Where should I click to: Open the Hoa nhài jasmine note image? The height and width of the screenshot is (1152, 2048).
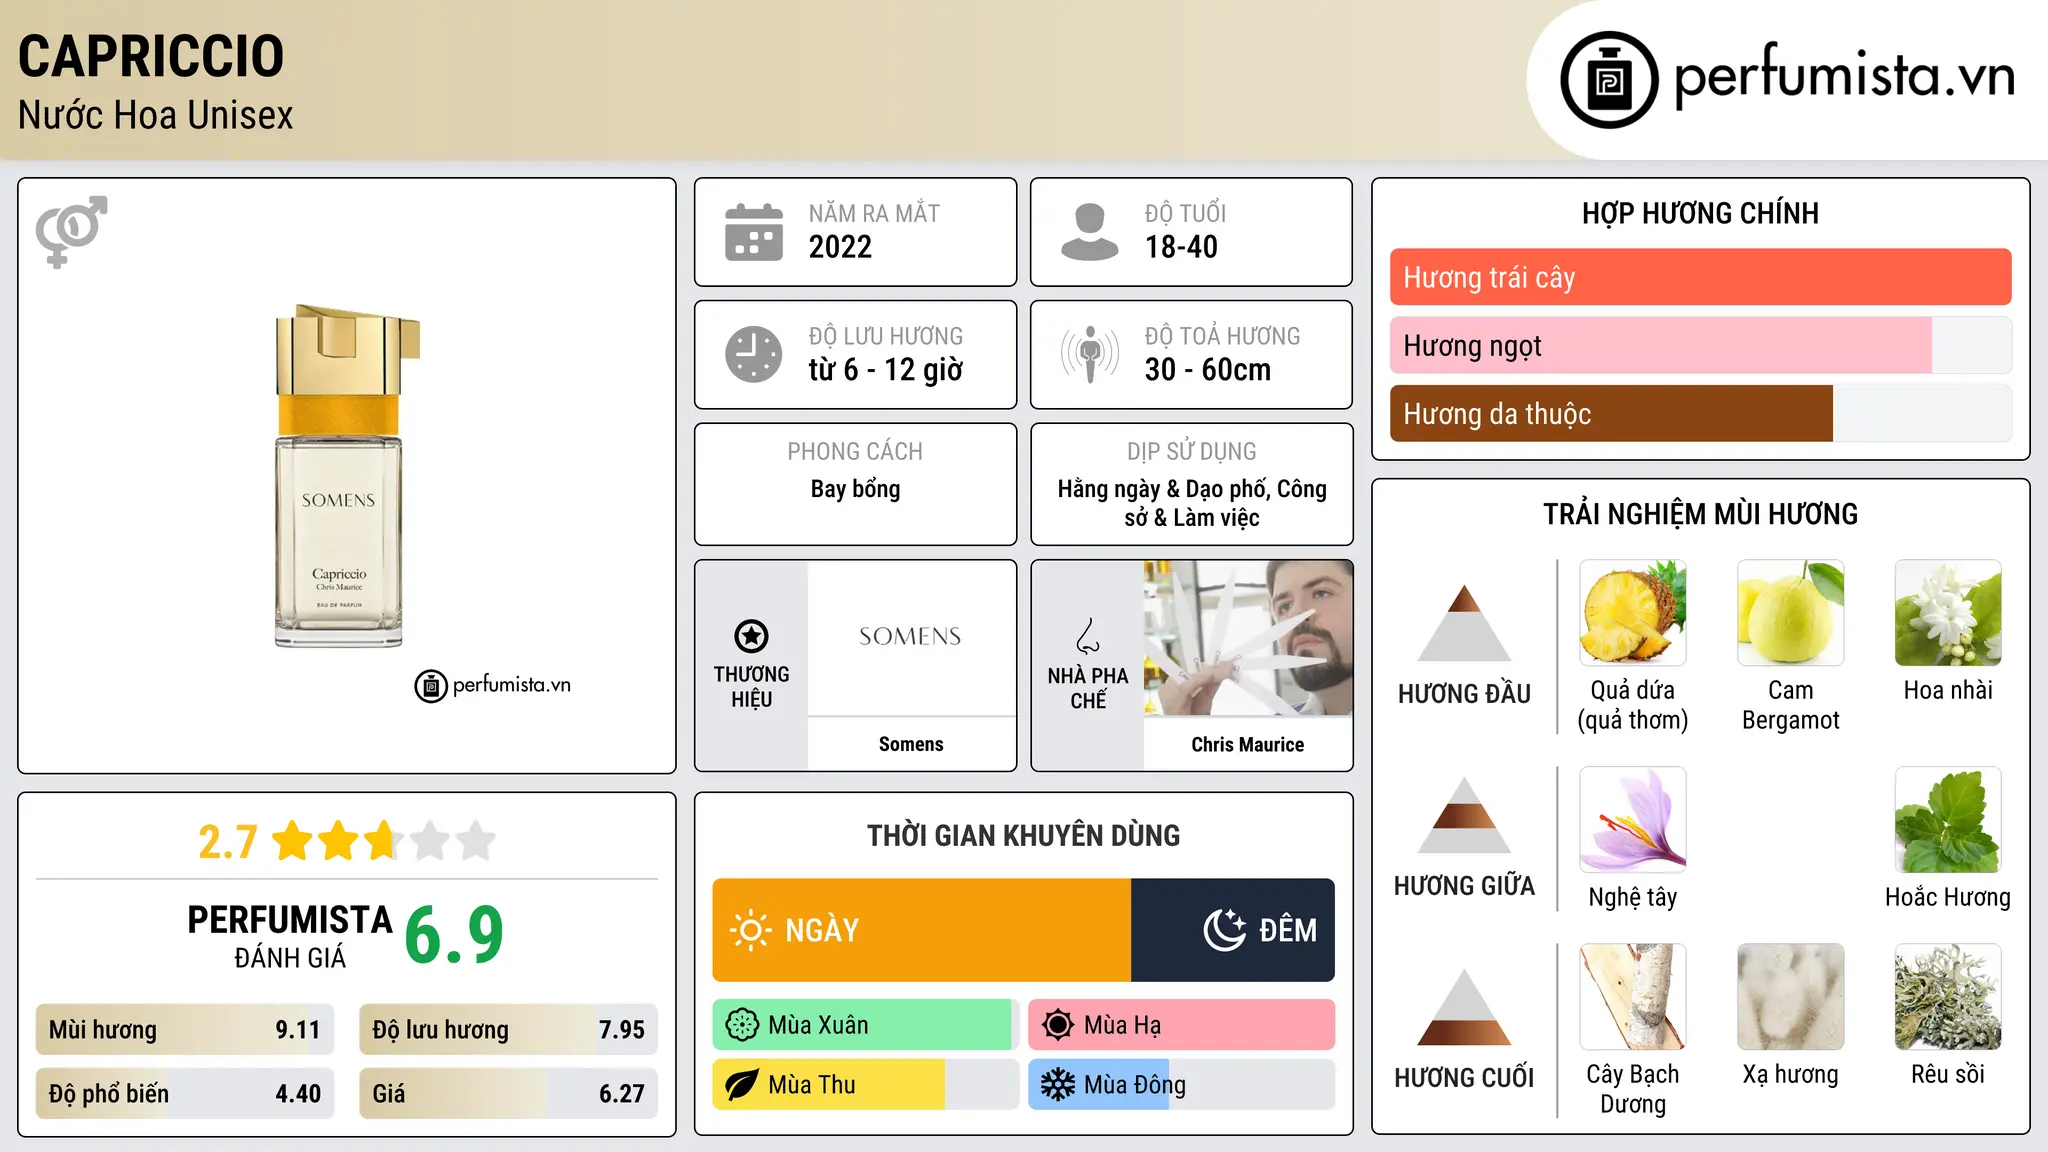[1948, 613]
